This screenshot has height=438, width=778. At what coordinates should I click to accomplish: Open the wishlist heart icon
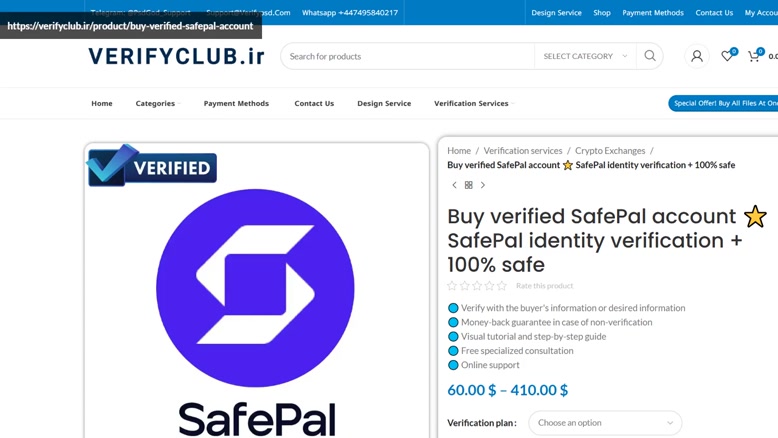pos(727,56)
